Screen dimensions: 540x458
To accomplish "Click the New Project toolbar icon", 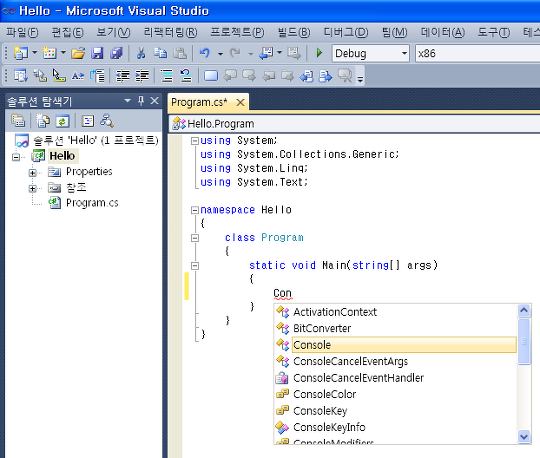I will point(20,53).
